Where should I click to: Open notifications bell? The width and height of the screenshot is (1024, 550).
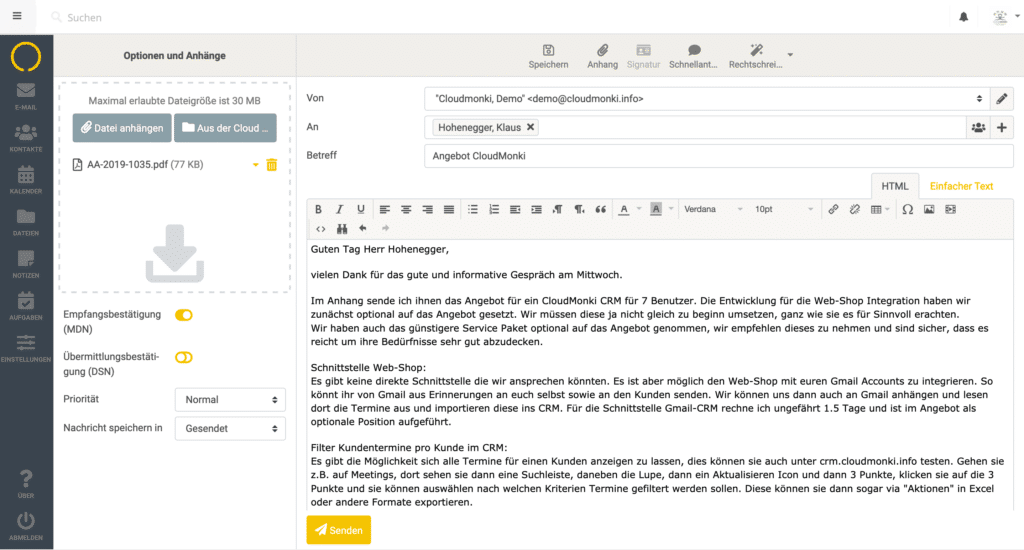(x=963, y=17)
